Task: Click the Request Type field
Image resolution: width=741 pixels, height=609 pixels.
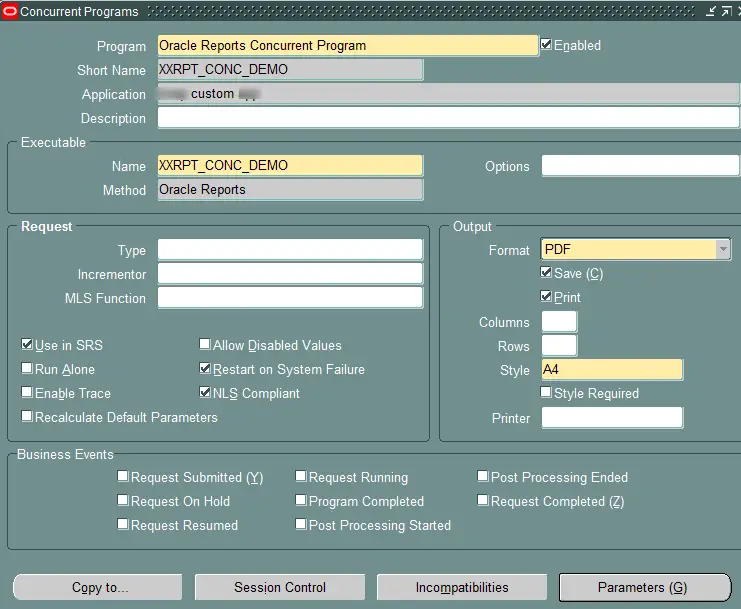Action: click(290, 249)
